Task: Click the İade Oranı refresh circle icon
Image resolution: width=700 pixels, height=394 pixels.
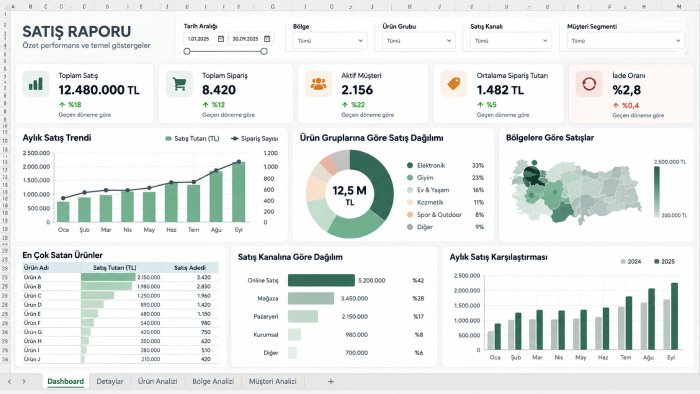Action: pos(589,84)
